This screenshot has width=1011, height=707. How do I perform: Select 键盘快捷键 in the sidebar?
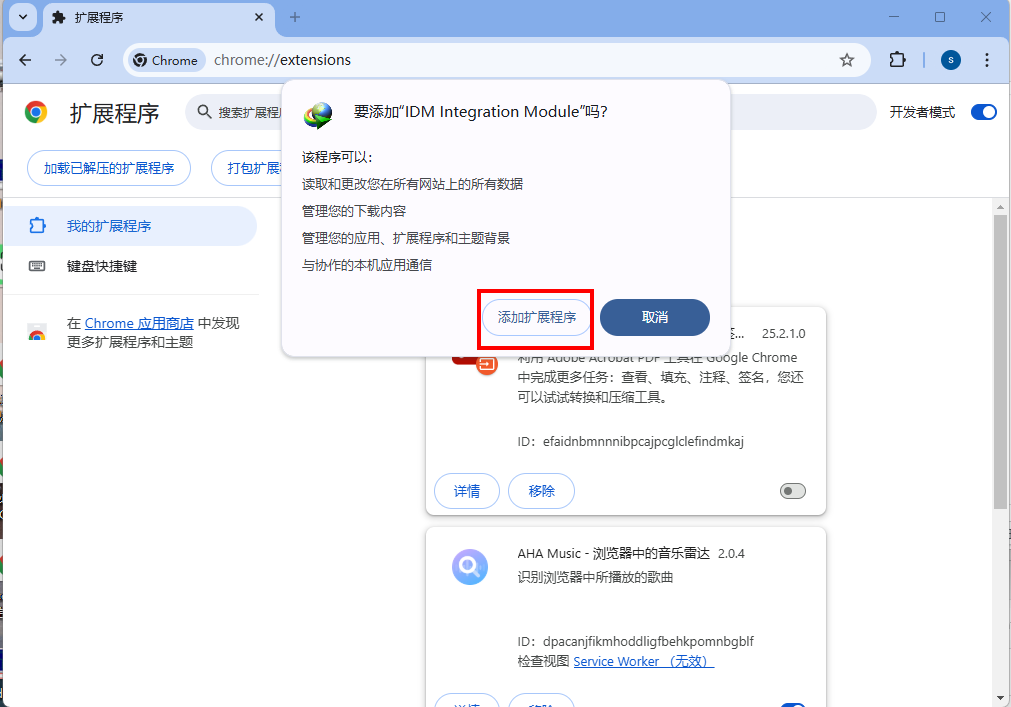pos(130,266)
